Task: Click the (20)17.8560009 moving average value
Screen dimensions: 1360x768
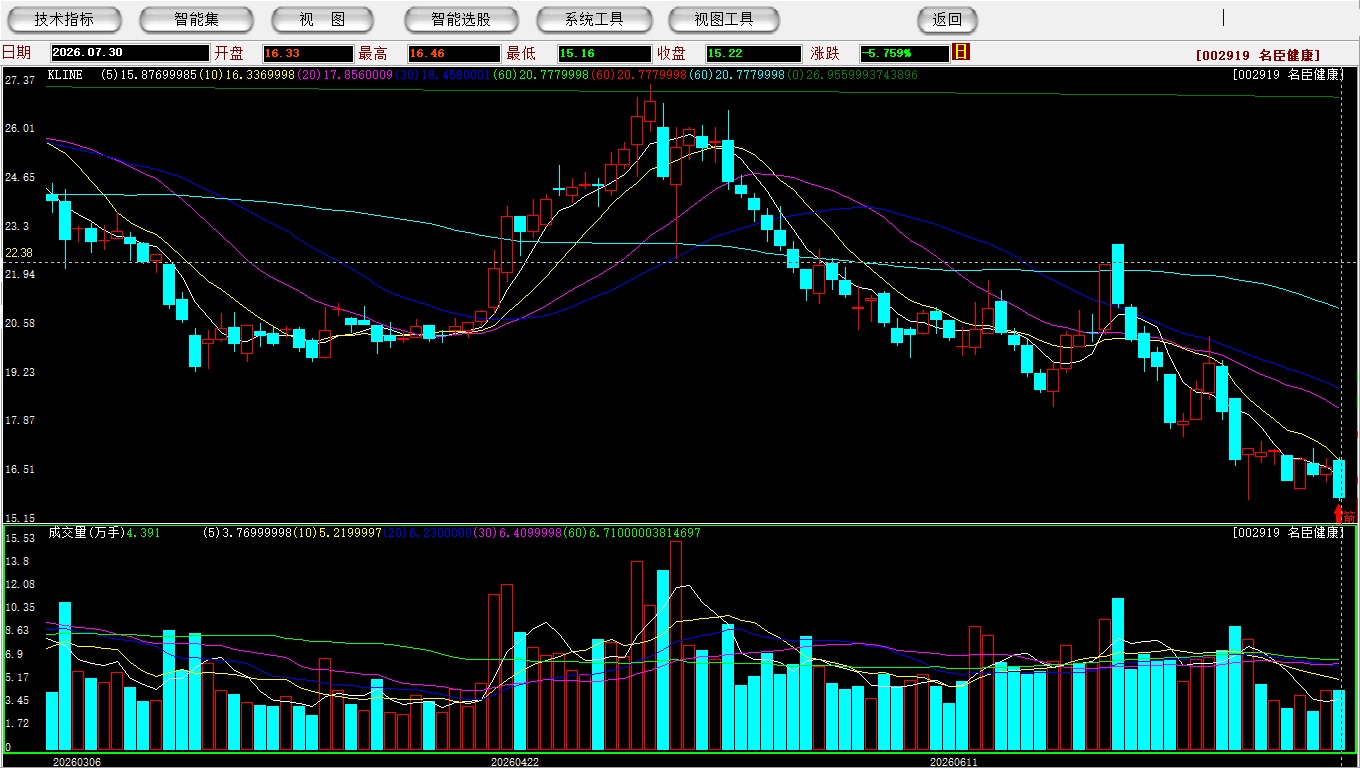Action: (x=344, y=75)
